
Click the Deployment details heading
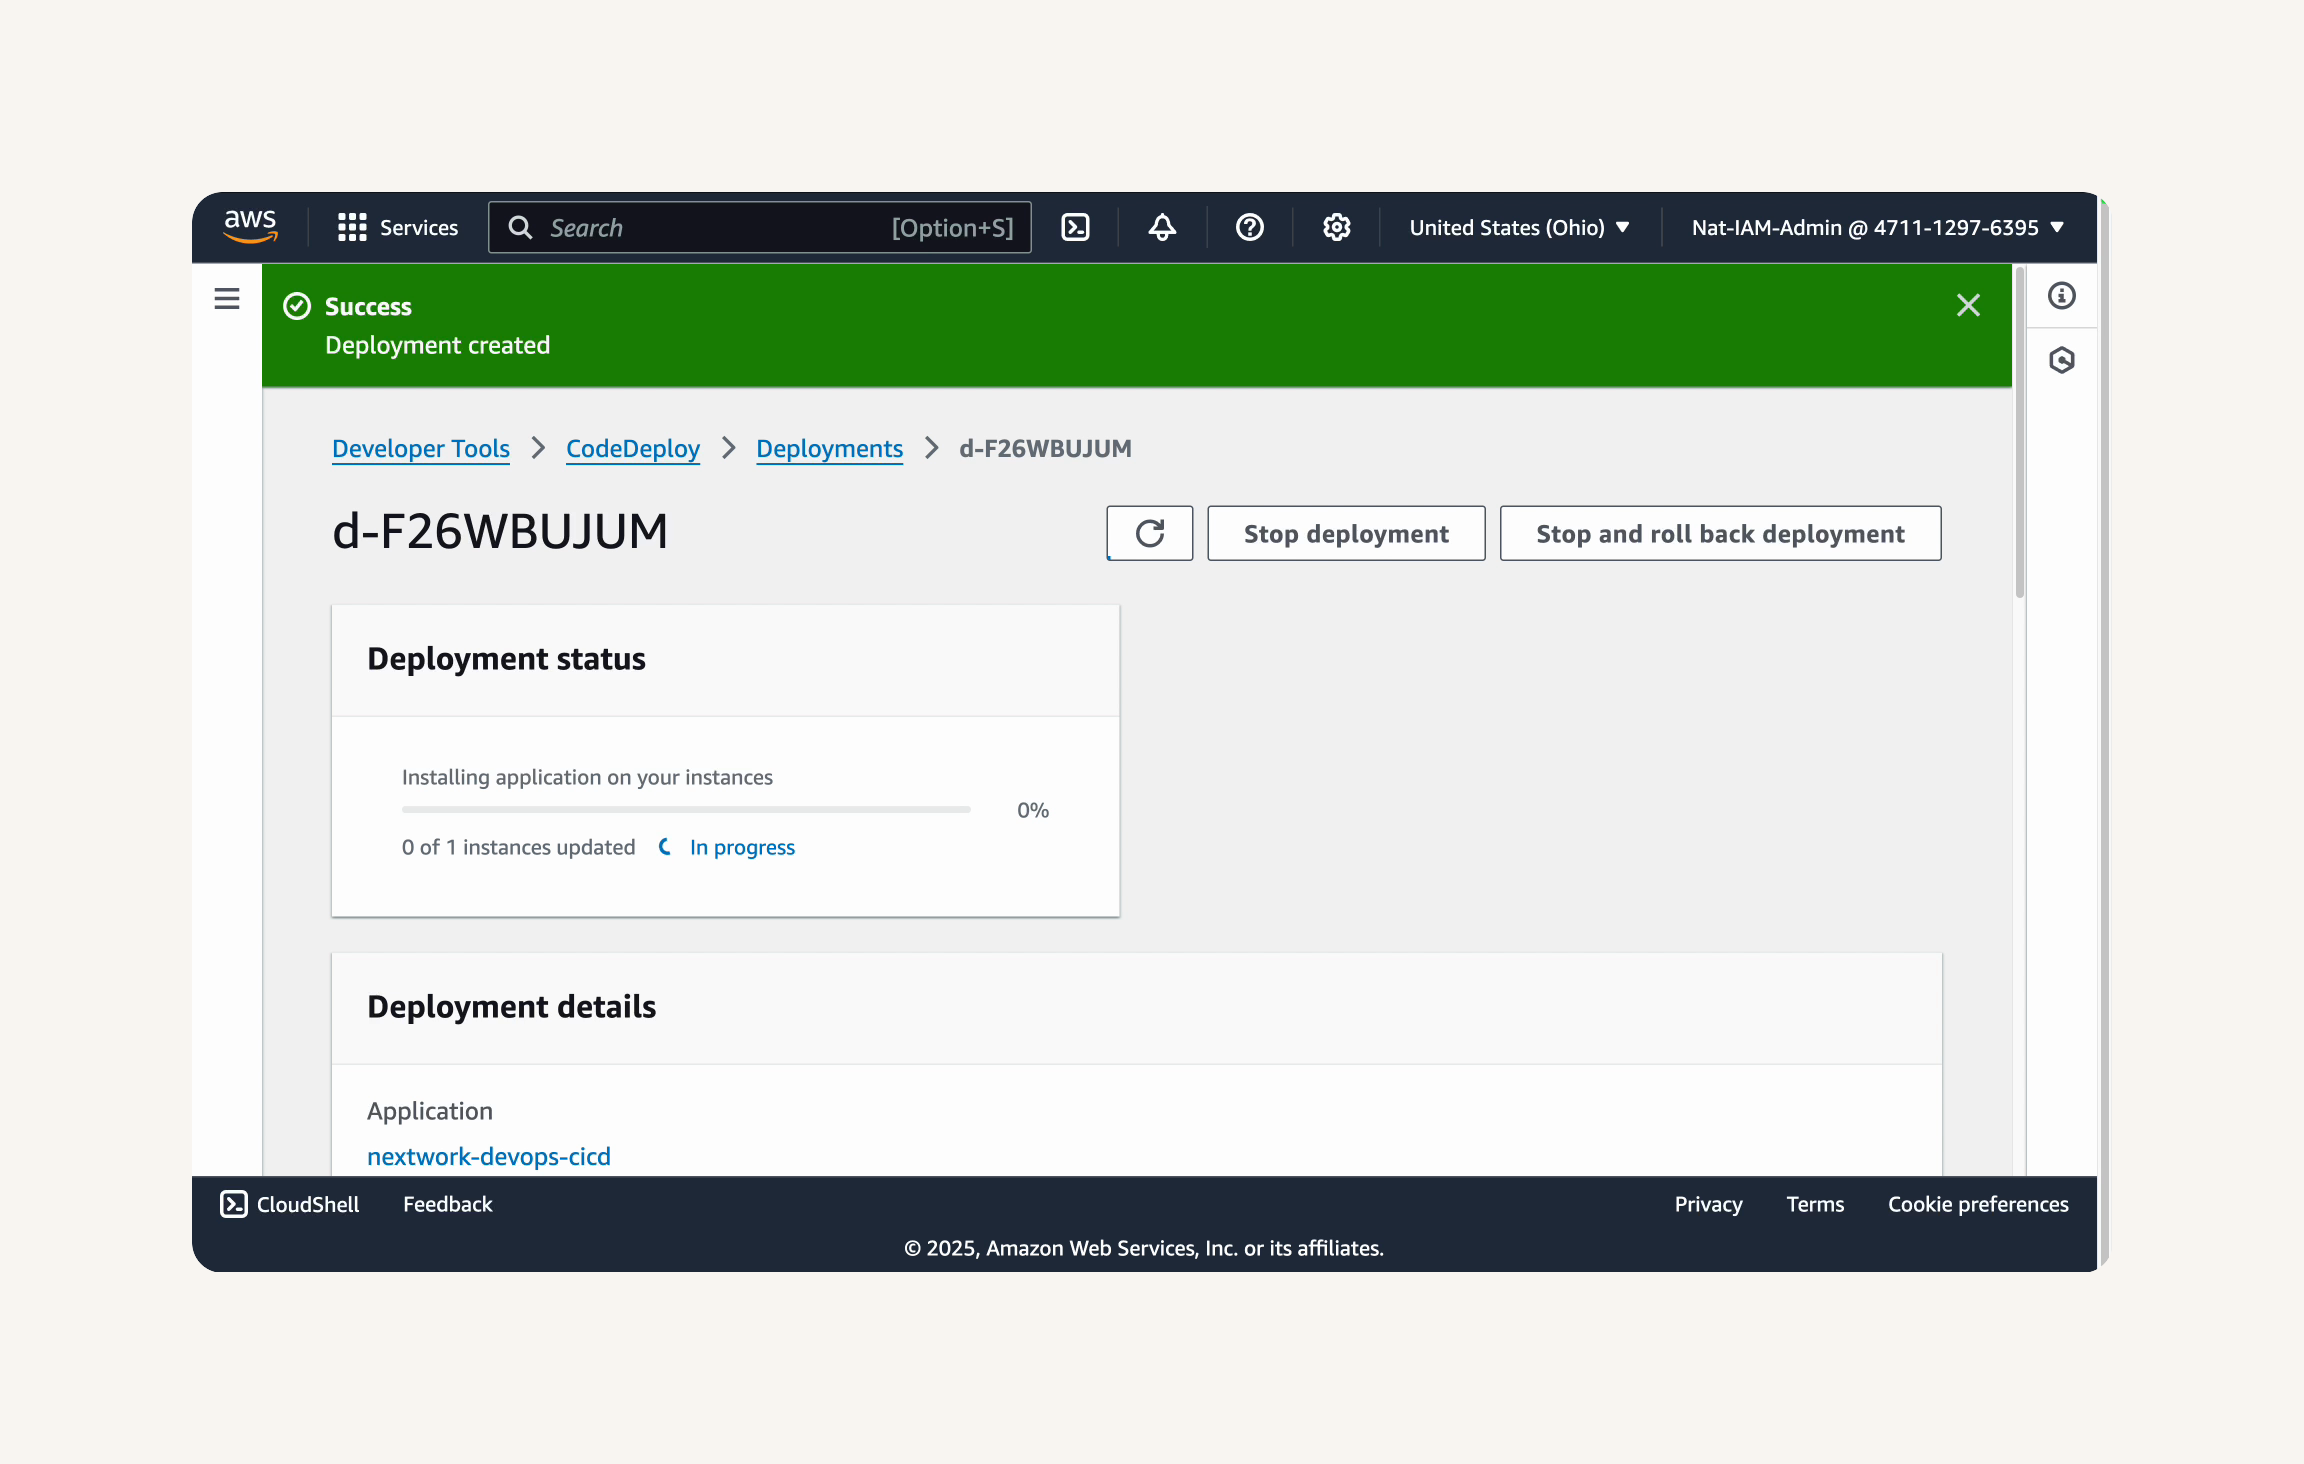511,1007
